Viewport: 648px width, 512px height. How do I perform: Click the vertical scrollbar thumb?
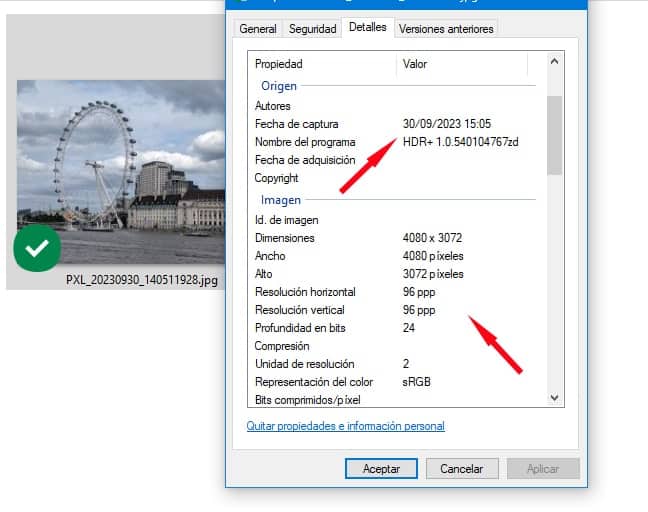tap(555, 135)
